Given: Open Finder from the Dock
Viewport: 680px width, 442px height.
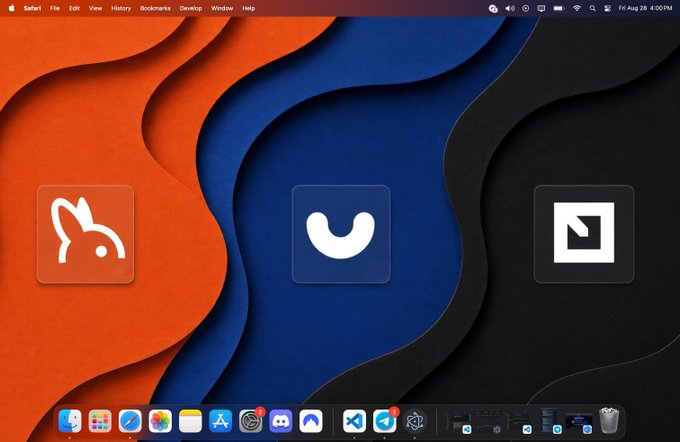Looking at the screenshot, I should pyautogui.click(x=70, y=421).
